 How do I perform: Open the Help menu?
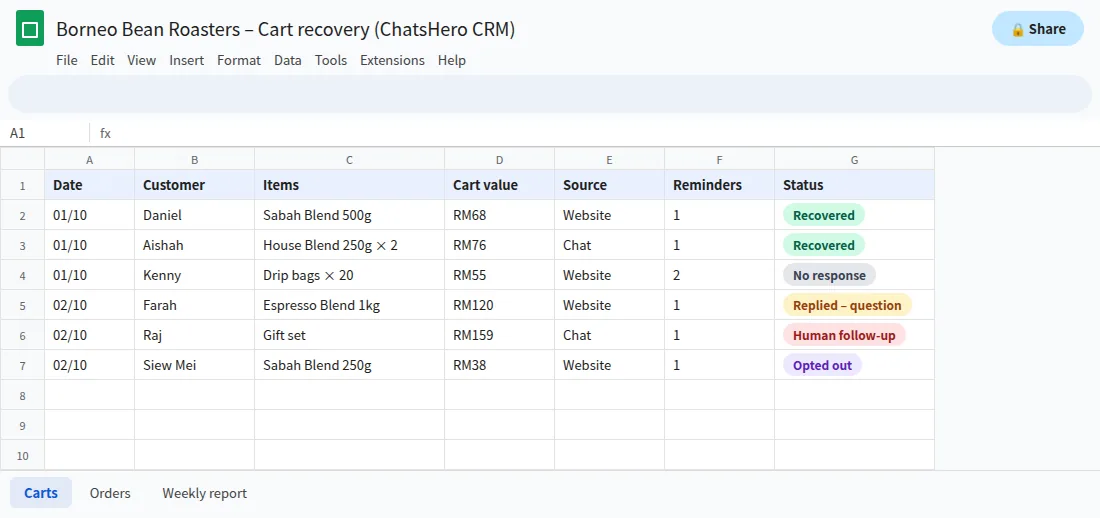point(452,60)
